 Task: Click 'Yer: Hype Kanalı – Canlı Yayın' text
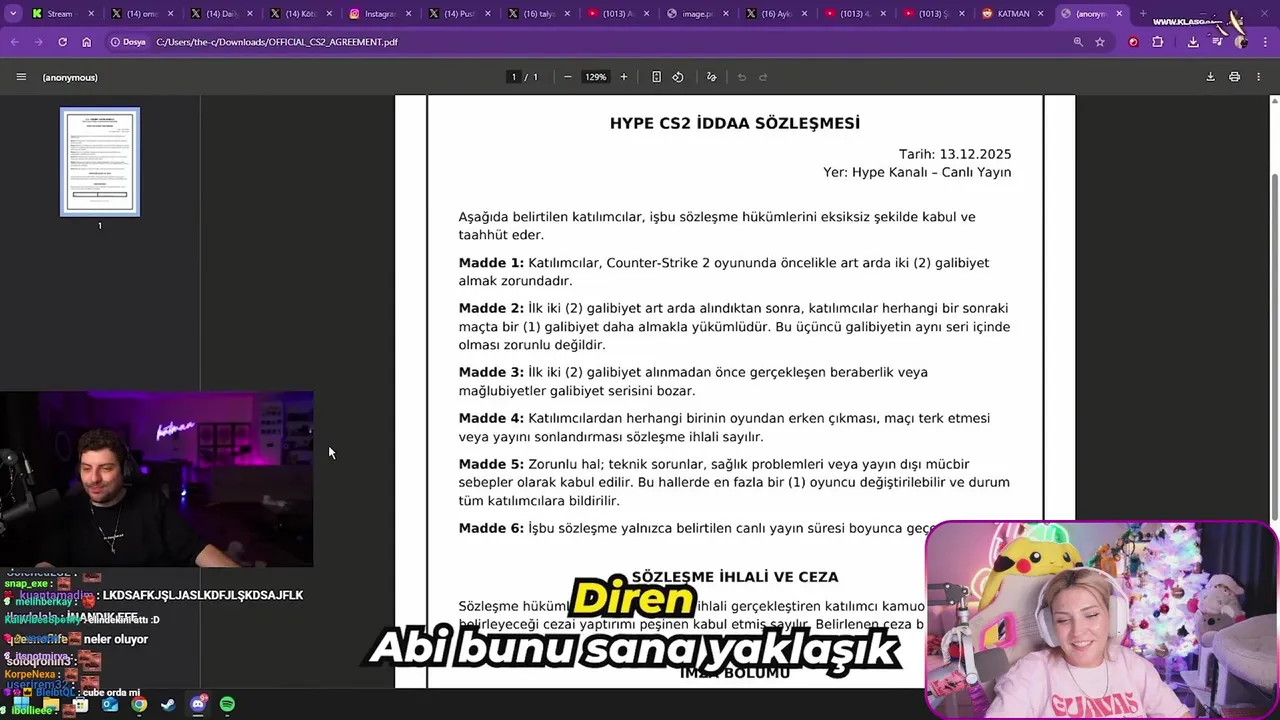(x=917, y=172)
